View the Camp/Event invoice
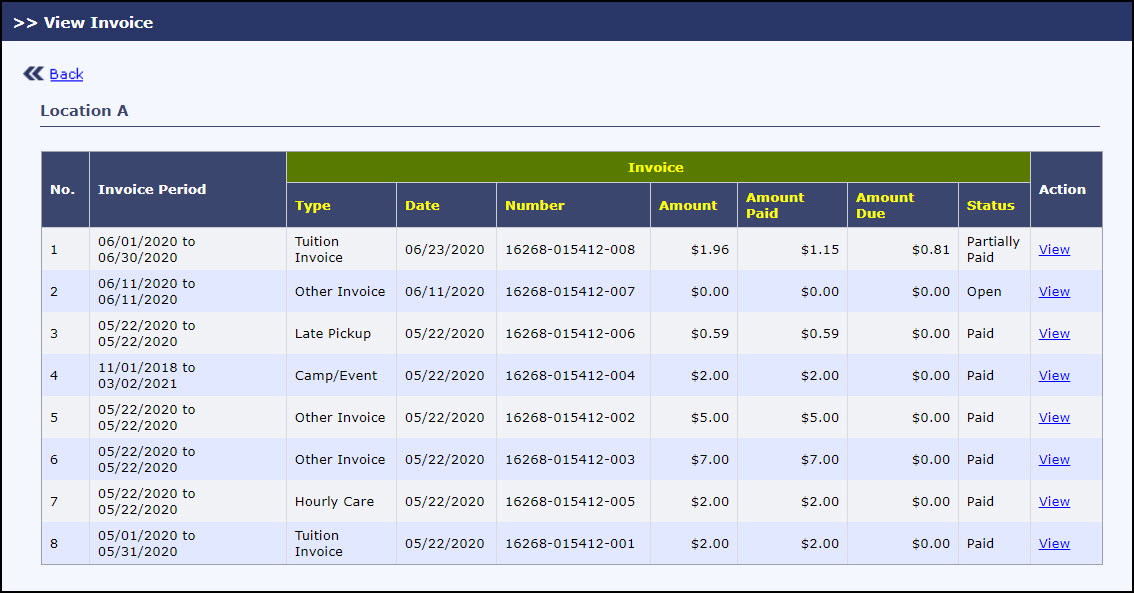Image resolution: width=1134 pixels, height=593 pixels. pos(1053,375)
